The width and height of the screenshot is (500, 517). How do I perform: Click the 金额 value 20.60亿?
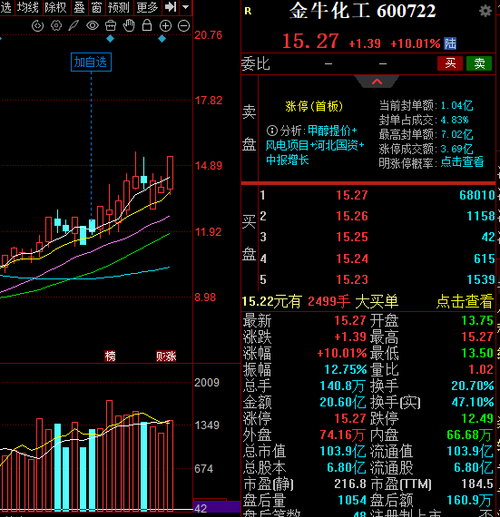point(342,402)
